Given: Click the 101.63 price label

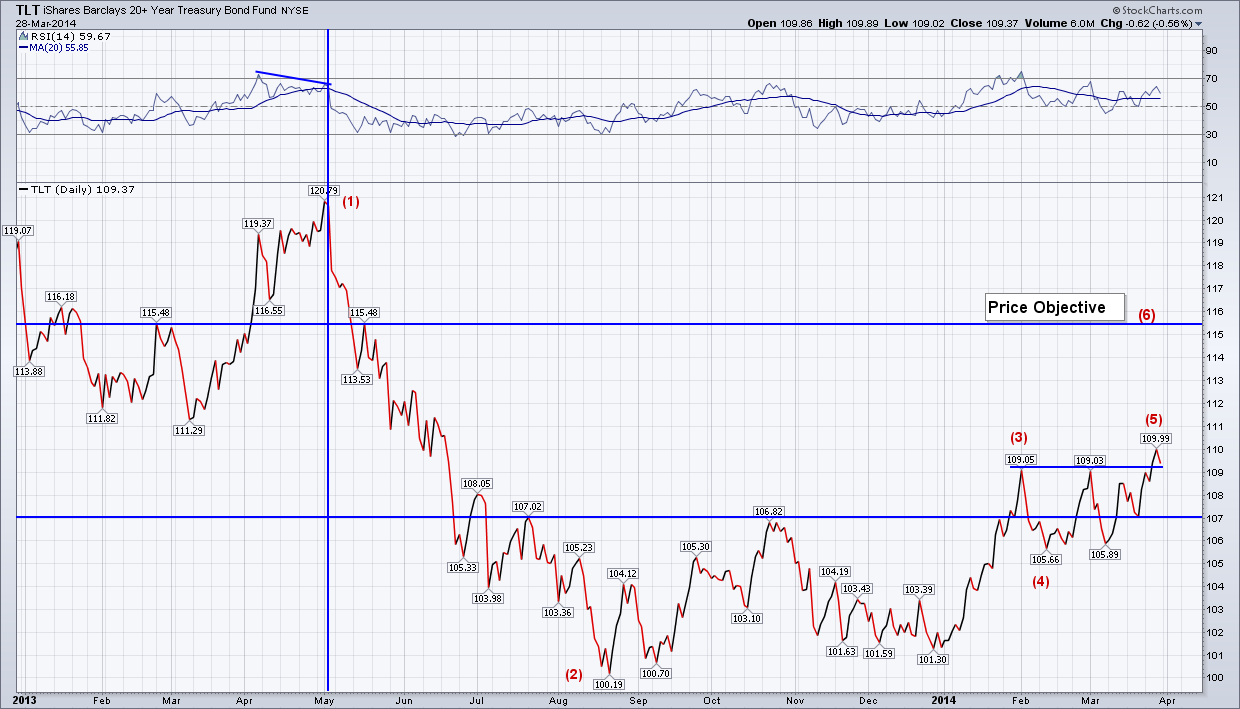Looking at the screenshot, I should [x=842, y=651].
